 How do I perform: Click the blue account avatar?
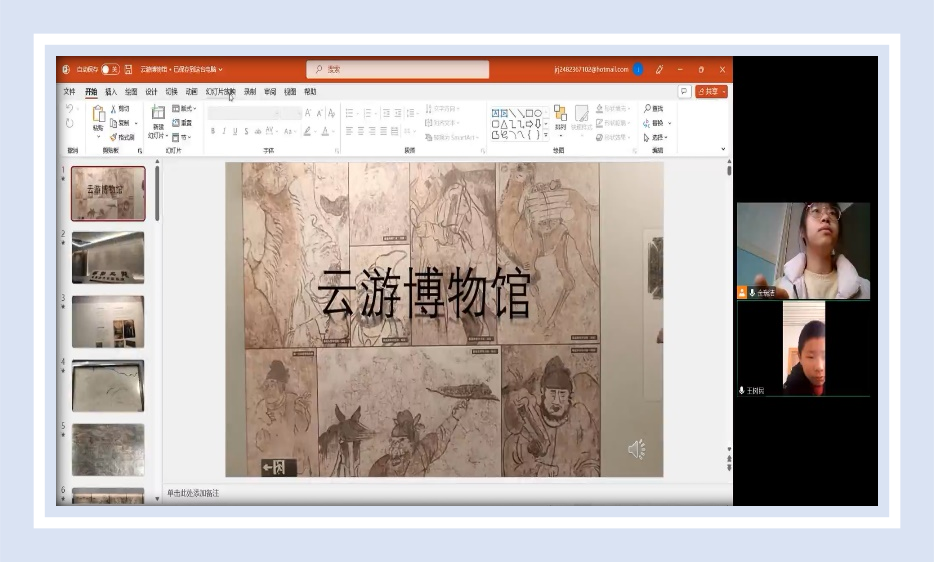coord(638,69)
